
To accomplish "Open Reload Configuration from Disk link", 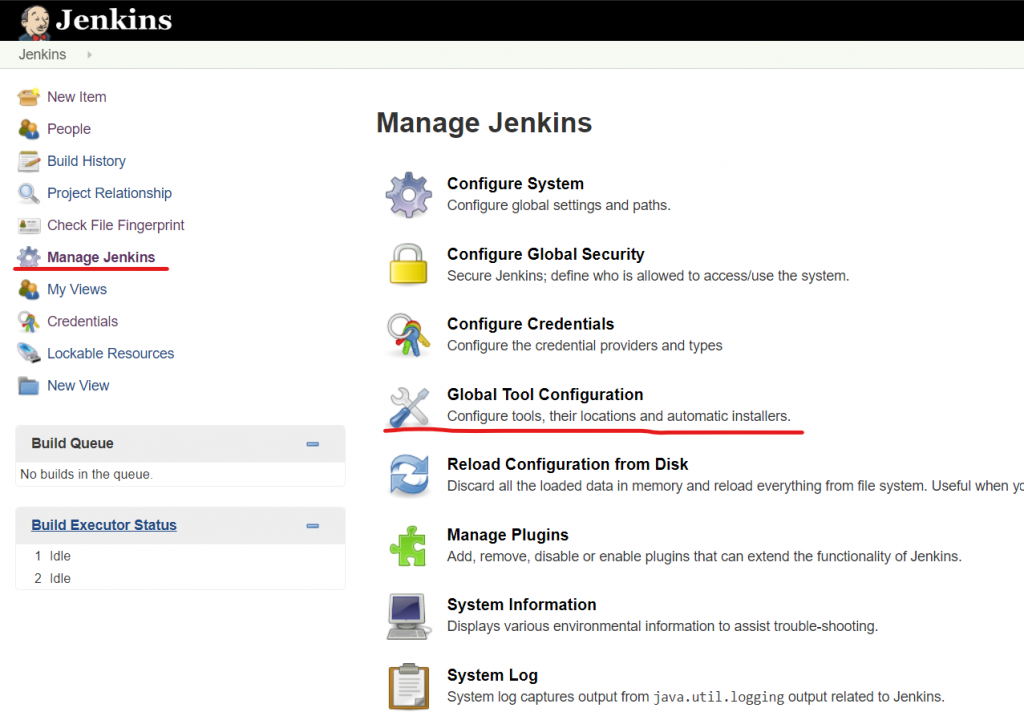I will coord(568,464).
